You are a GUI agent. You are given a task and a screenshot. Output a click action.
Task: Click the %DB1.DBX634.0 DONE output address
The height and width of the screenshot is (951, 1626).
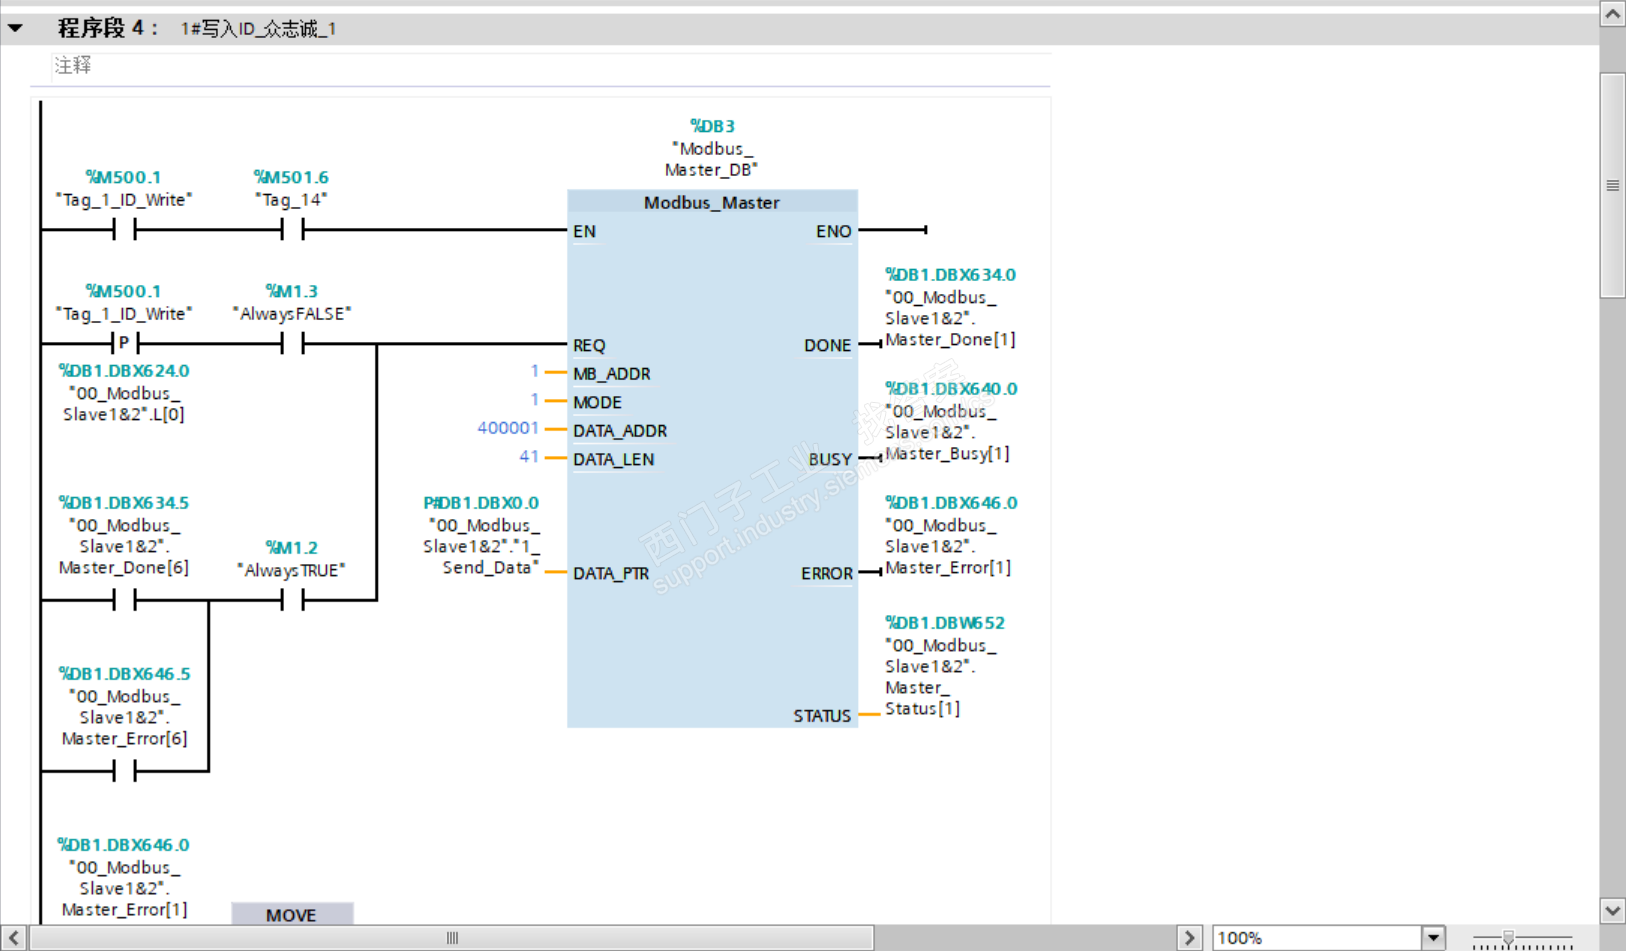click(x=950, y=275)
